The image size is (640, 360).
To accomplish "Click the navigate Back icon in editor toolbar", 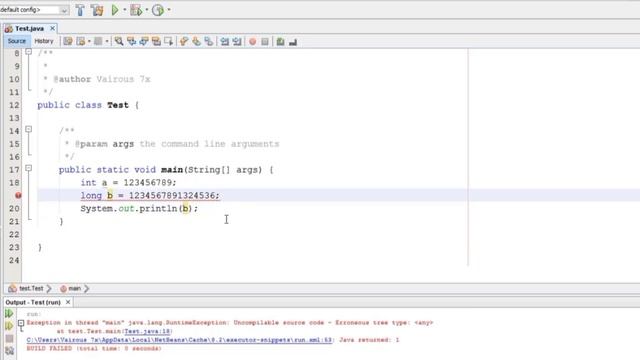I will pos(81,41).
